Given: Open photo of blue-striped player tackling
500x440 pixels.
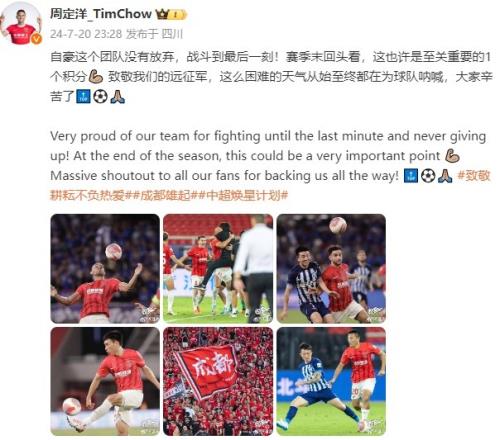Looking at the screenshot, I should point(331,381).
